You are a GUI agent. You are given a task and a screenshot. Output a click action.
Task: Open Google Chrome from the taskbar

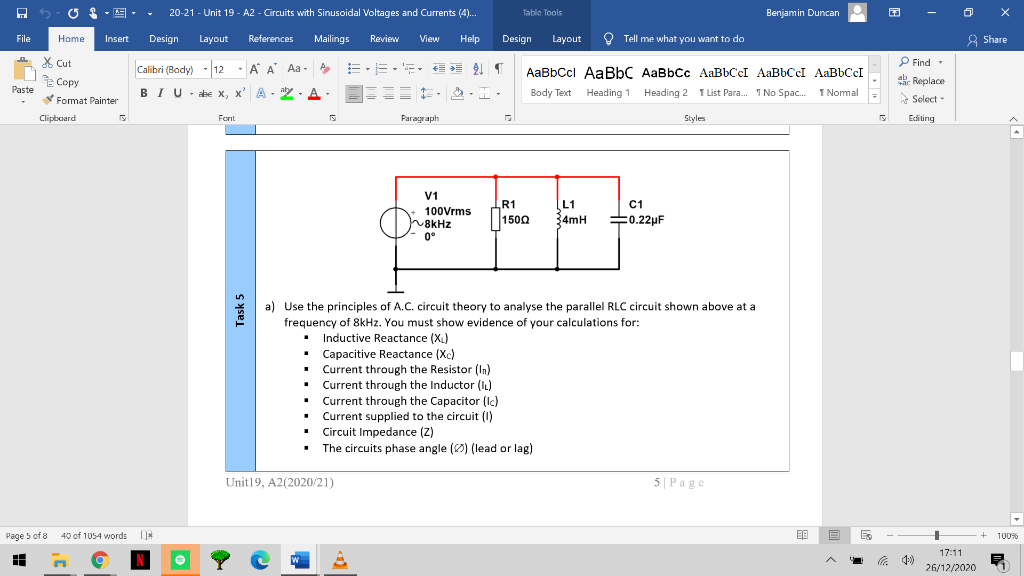click(x=100, y=560)
